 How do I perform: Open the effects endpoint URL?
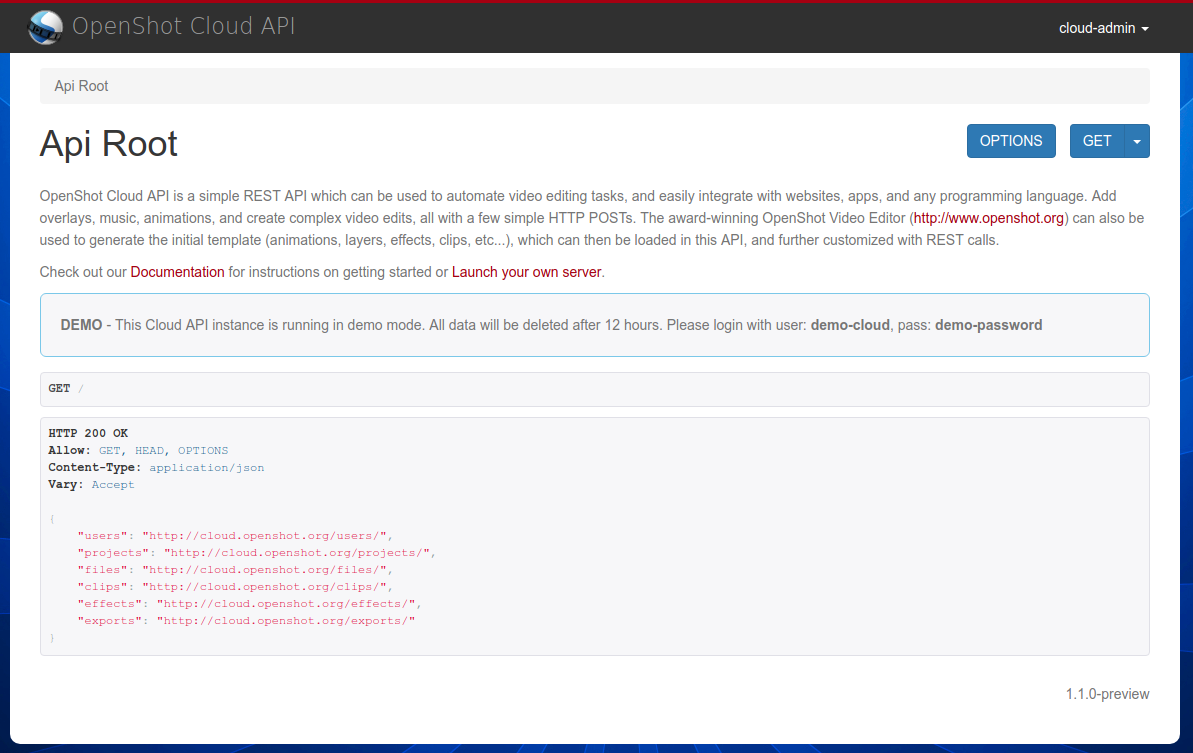point(289,604)
